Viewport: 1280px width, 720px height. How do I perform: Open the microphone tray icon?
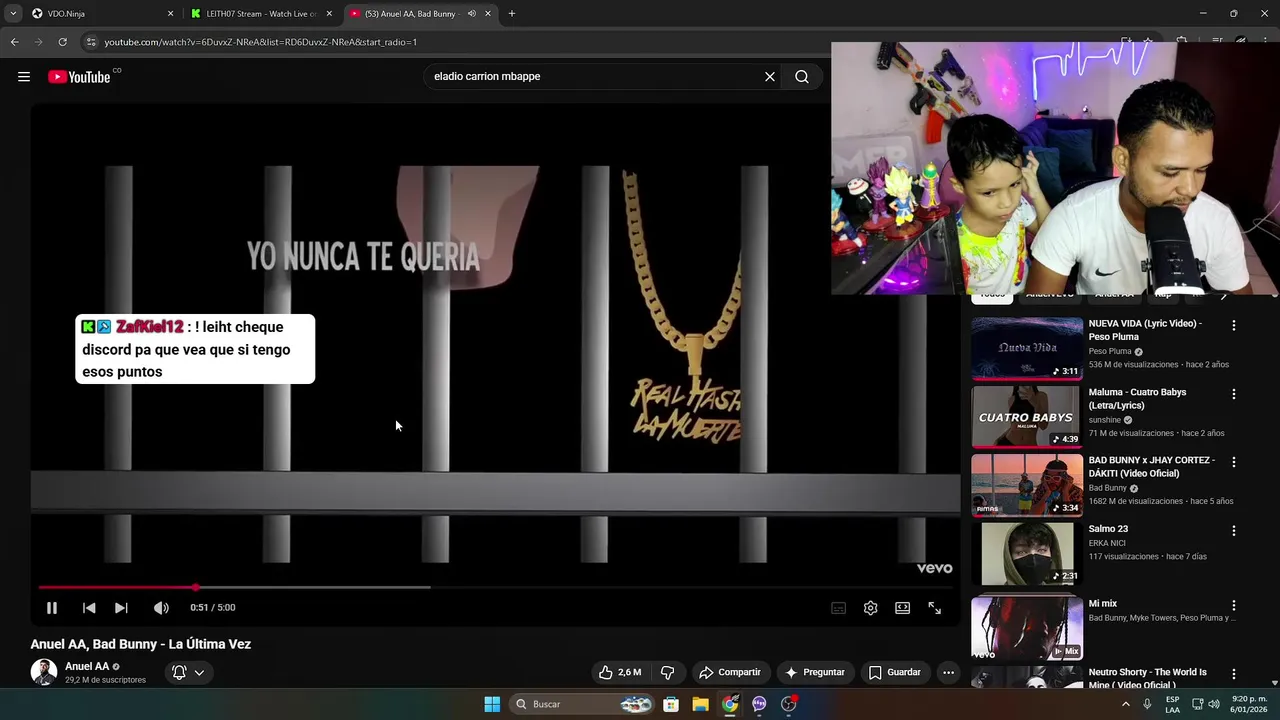coord(1147,704)
